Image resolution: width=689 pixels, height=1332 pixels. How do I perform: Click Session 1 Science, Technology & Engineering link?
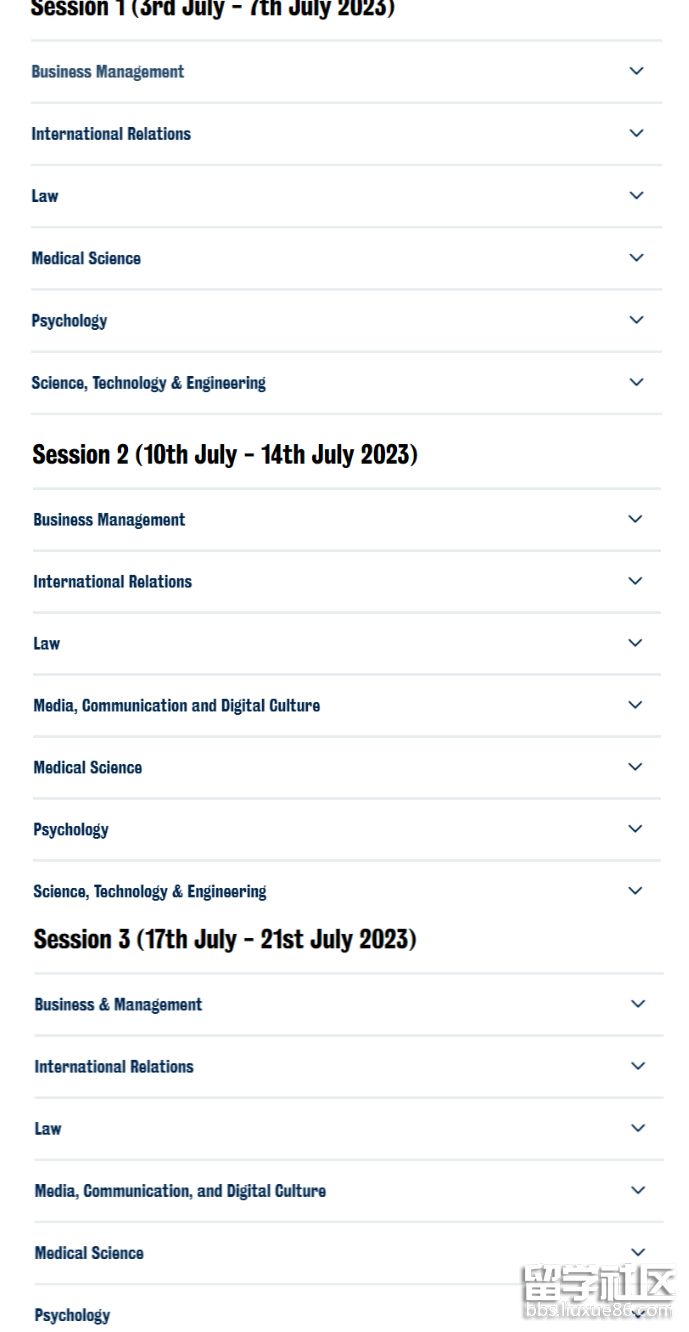[x=148, y=383]
